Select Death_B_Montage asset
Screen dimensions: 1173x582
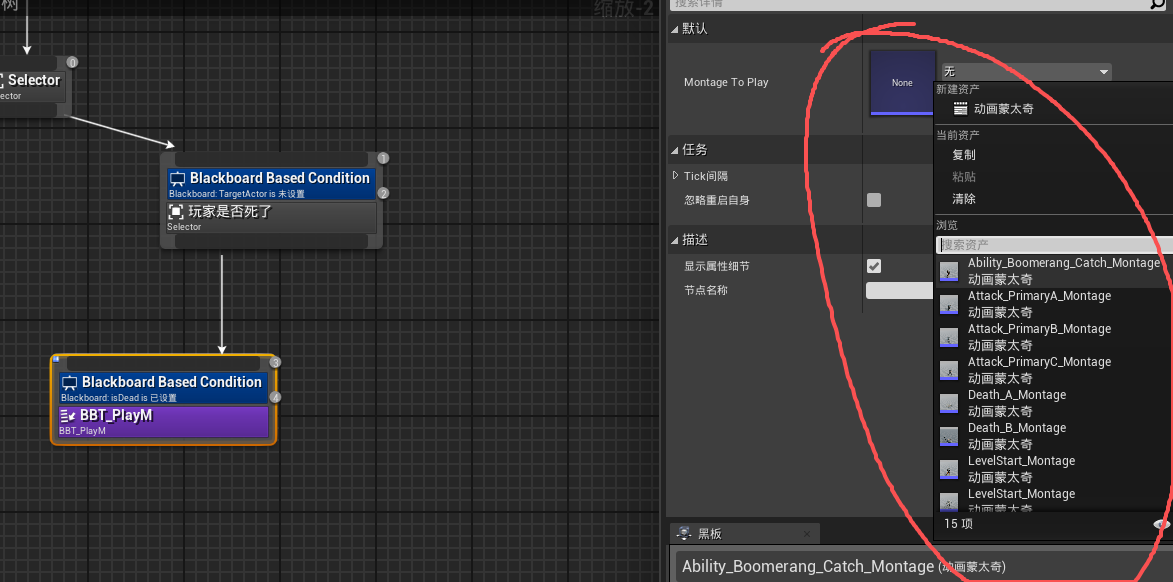tap(1054, 436)
